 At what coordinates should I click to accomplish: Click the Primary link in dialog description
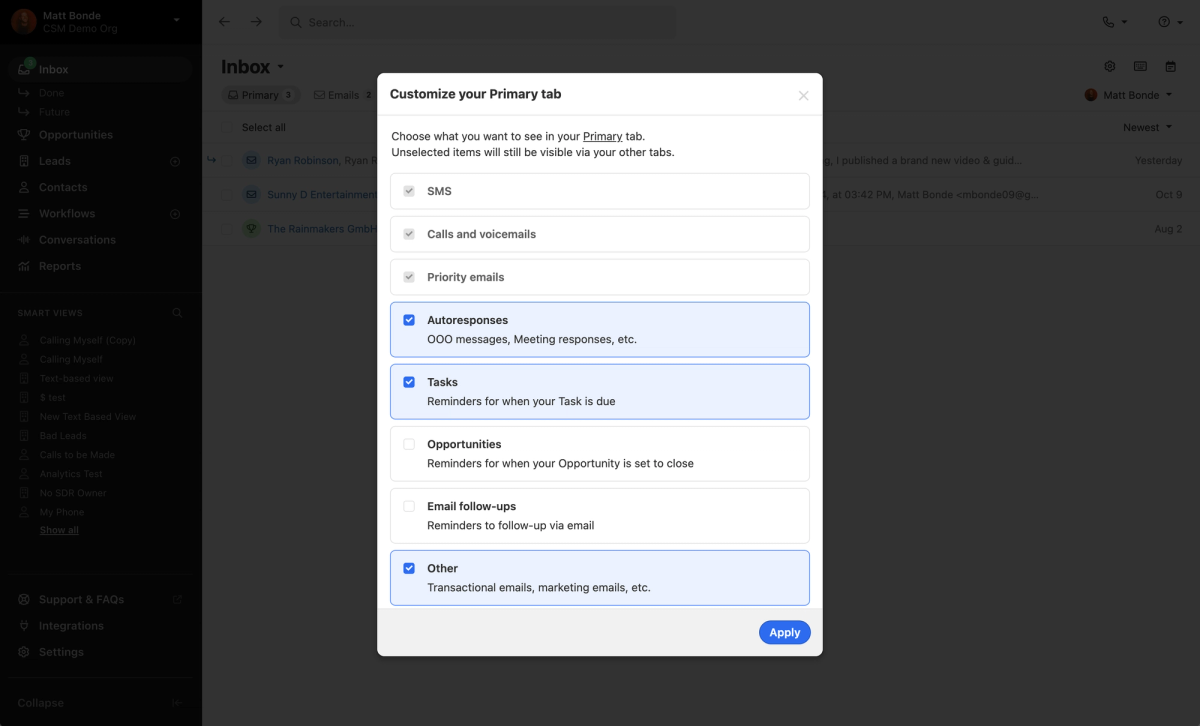click(603, 136)
